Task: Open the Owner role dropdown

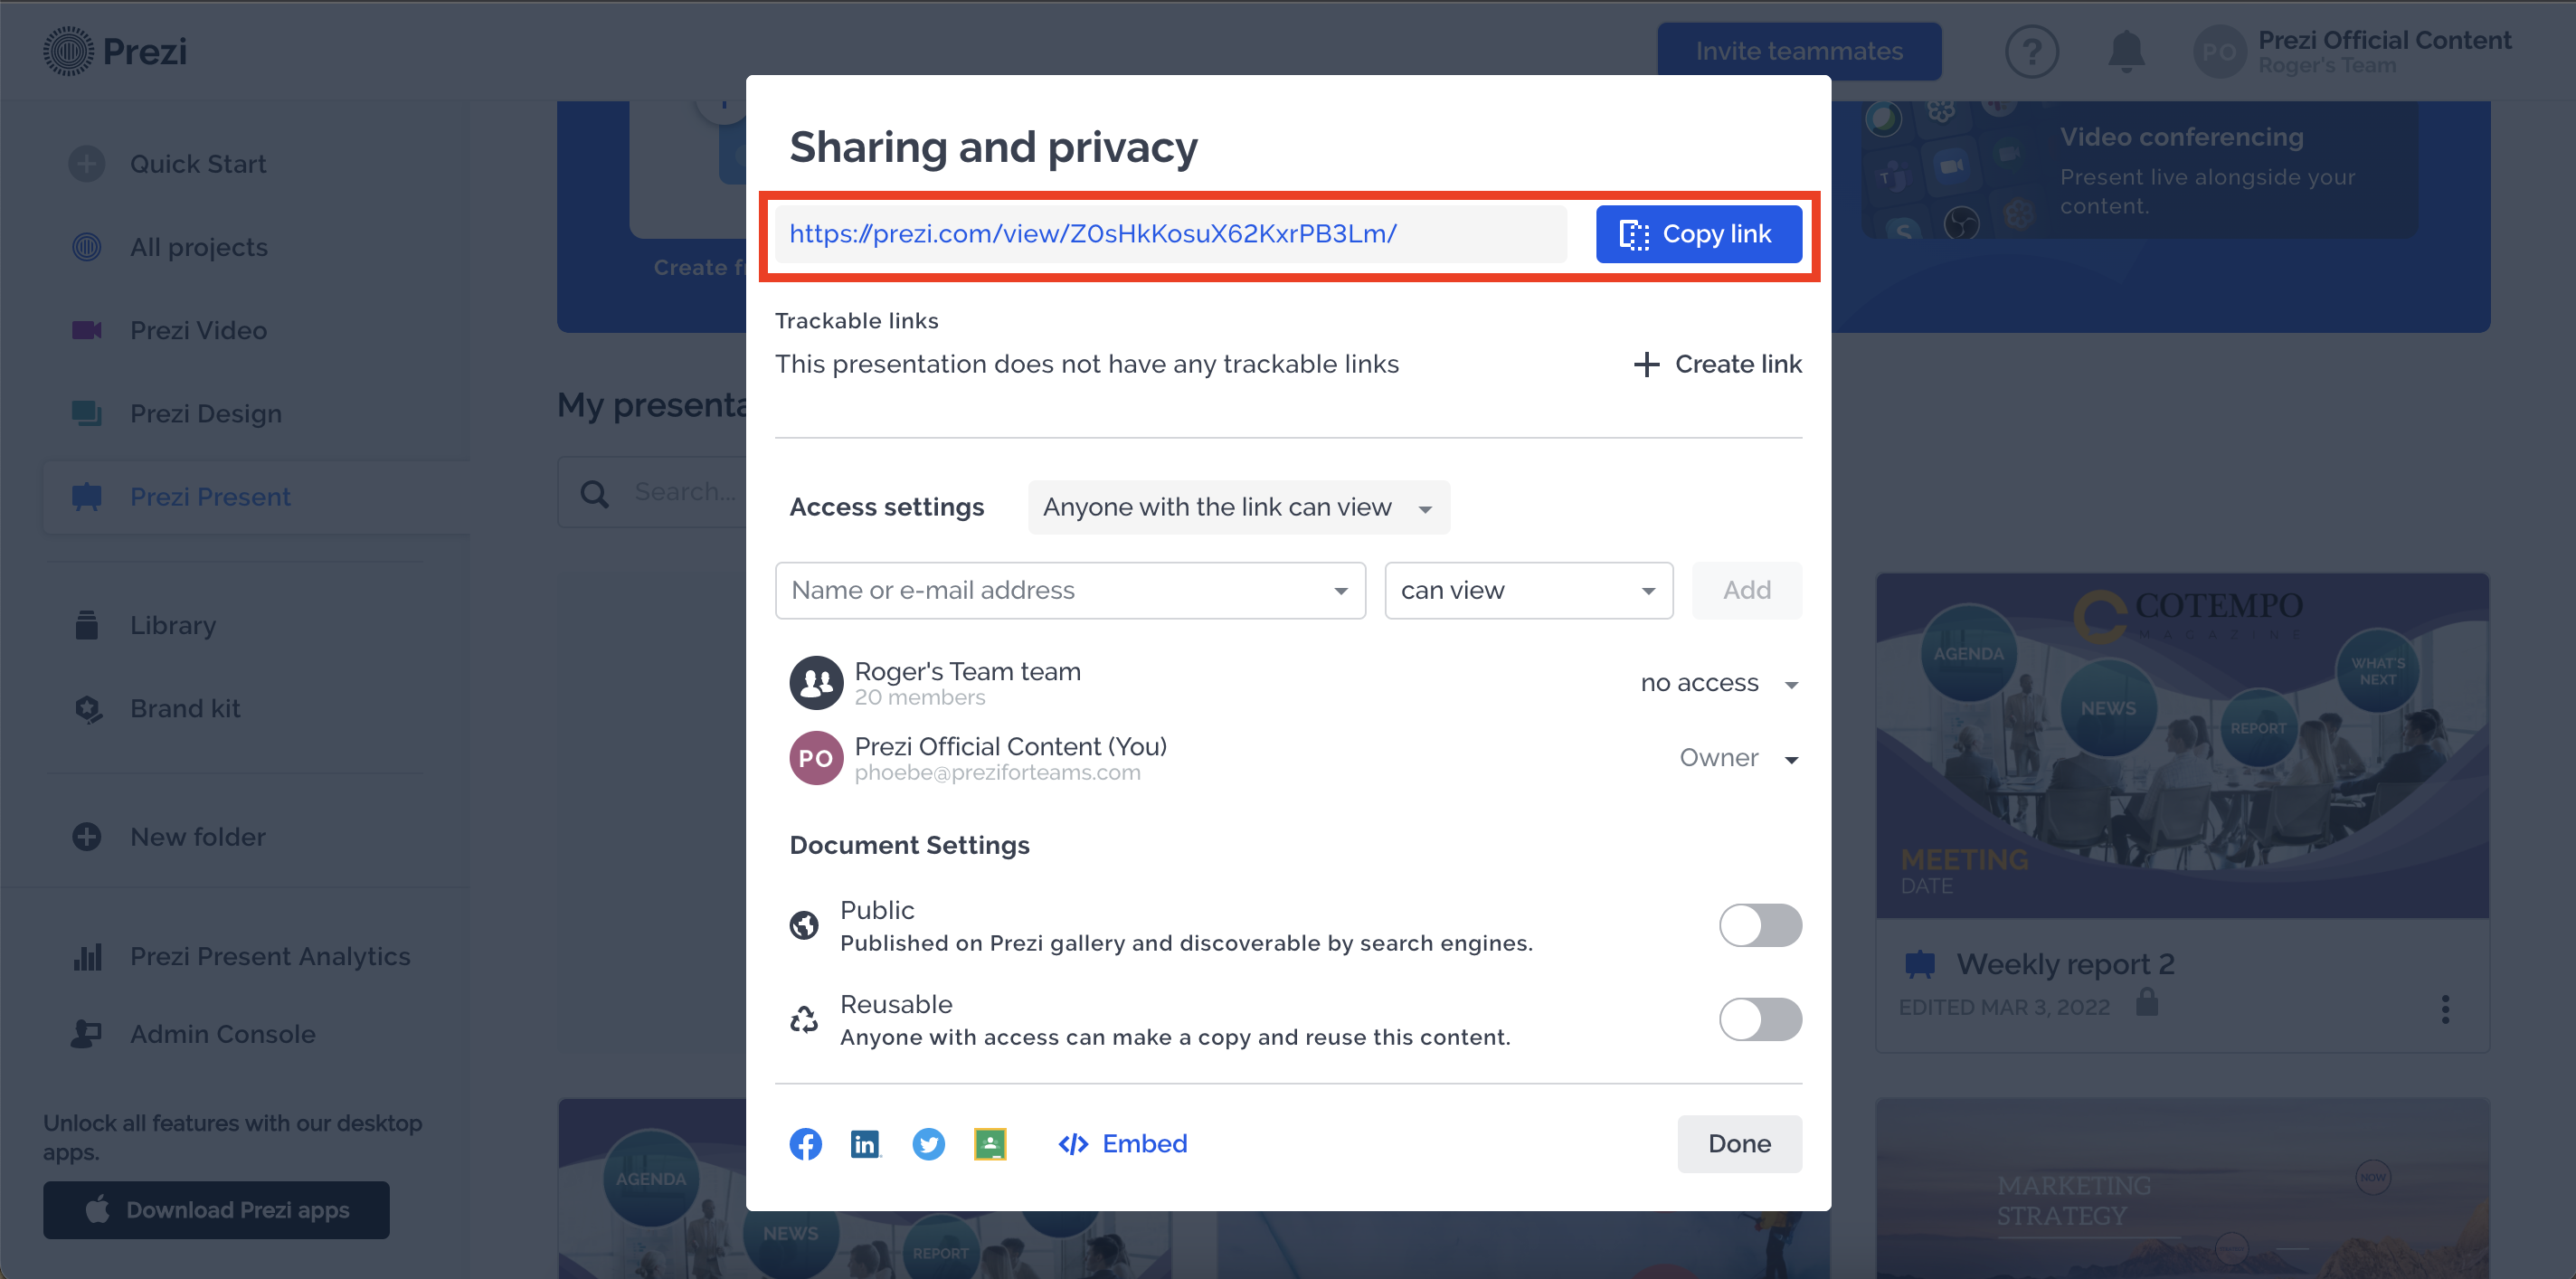Action: [x=1738, y=758]
